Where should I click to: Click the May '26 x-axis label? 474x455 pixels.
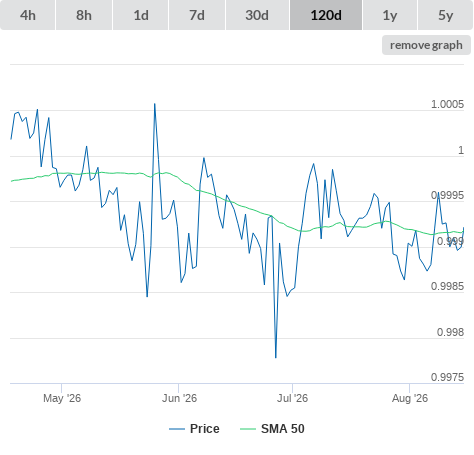coord(62,398)
